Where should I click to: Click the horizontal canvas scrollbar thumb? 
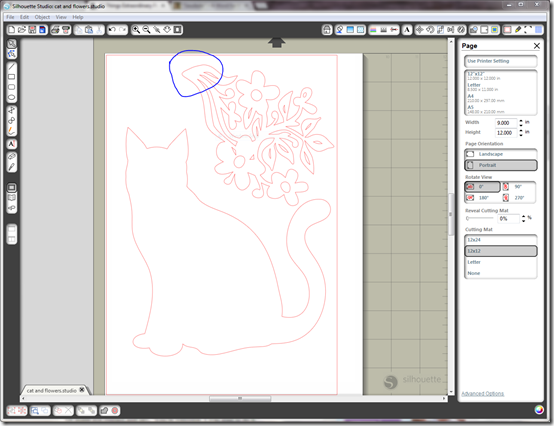pos(240,398)
